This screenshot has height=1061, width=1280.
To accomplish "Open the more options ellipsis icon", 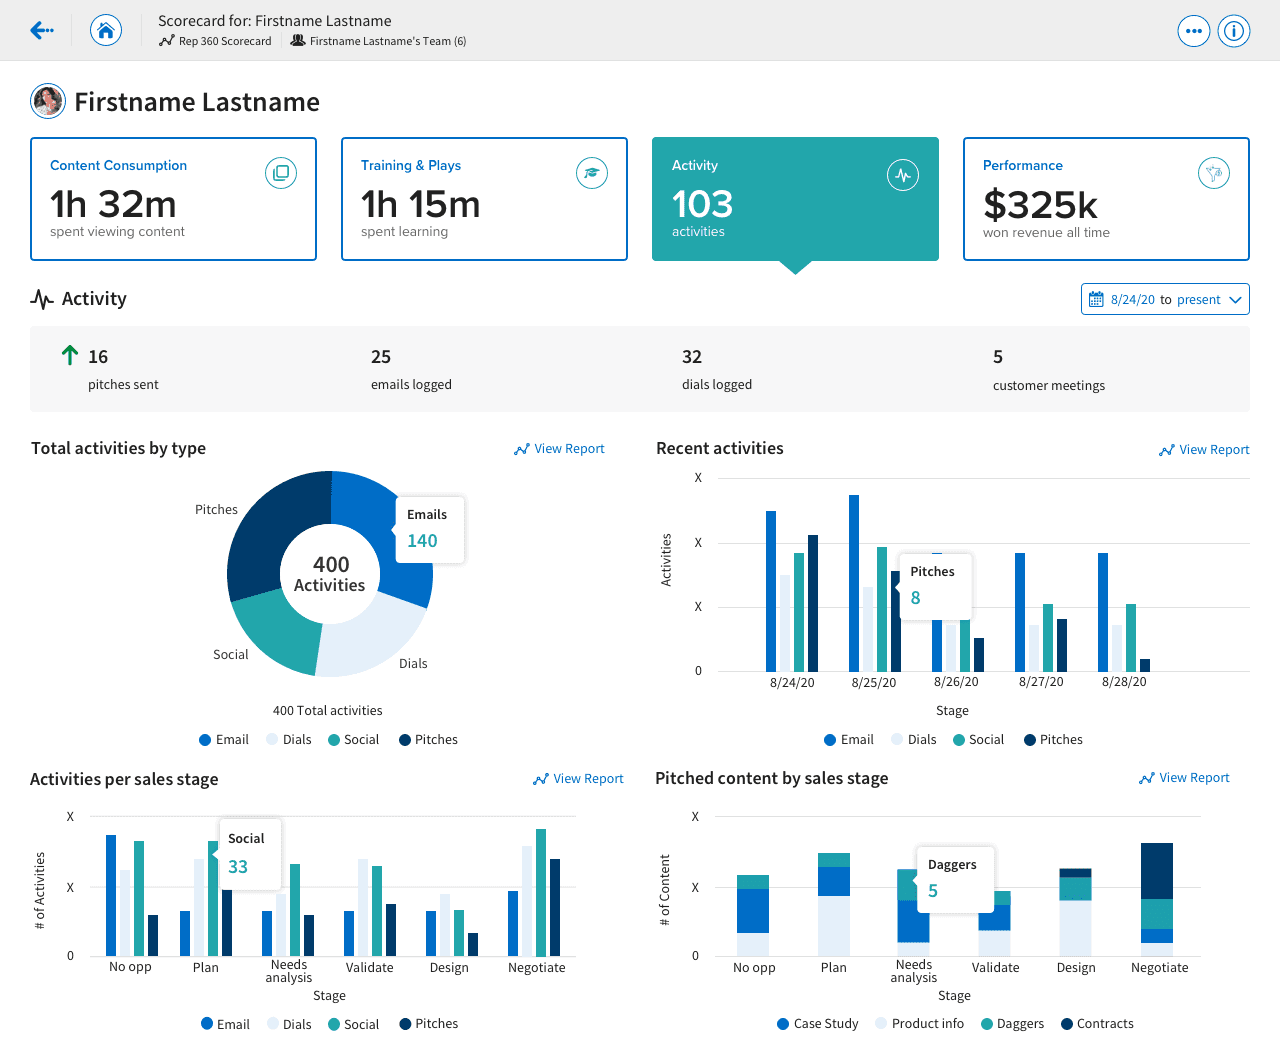I will pyautogui.click(x=1194, y=31).
